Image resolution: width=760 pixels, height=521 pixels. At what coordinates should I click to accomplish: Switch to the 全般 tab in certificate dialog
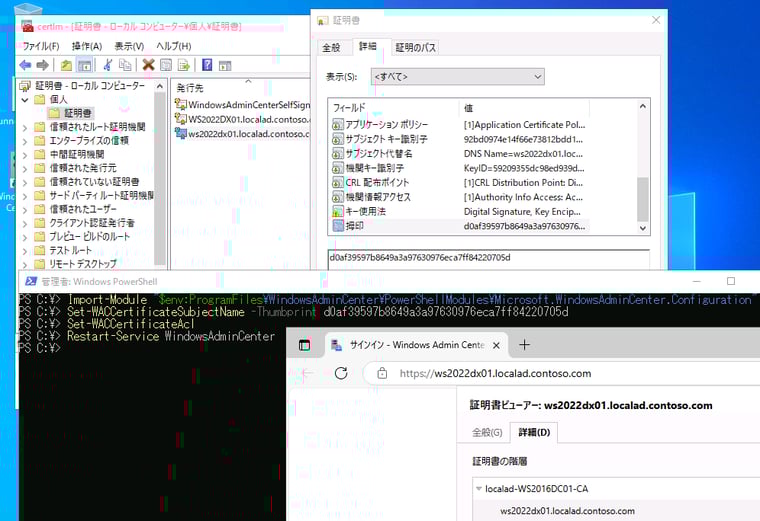coord(332,47)
